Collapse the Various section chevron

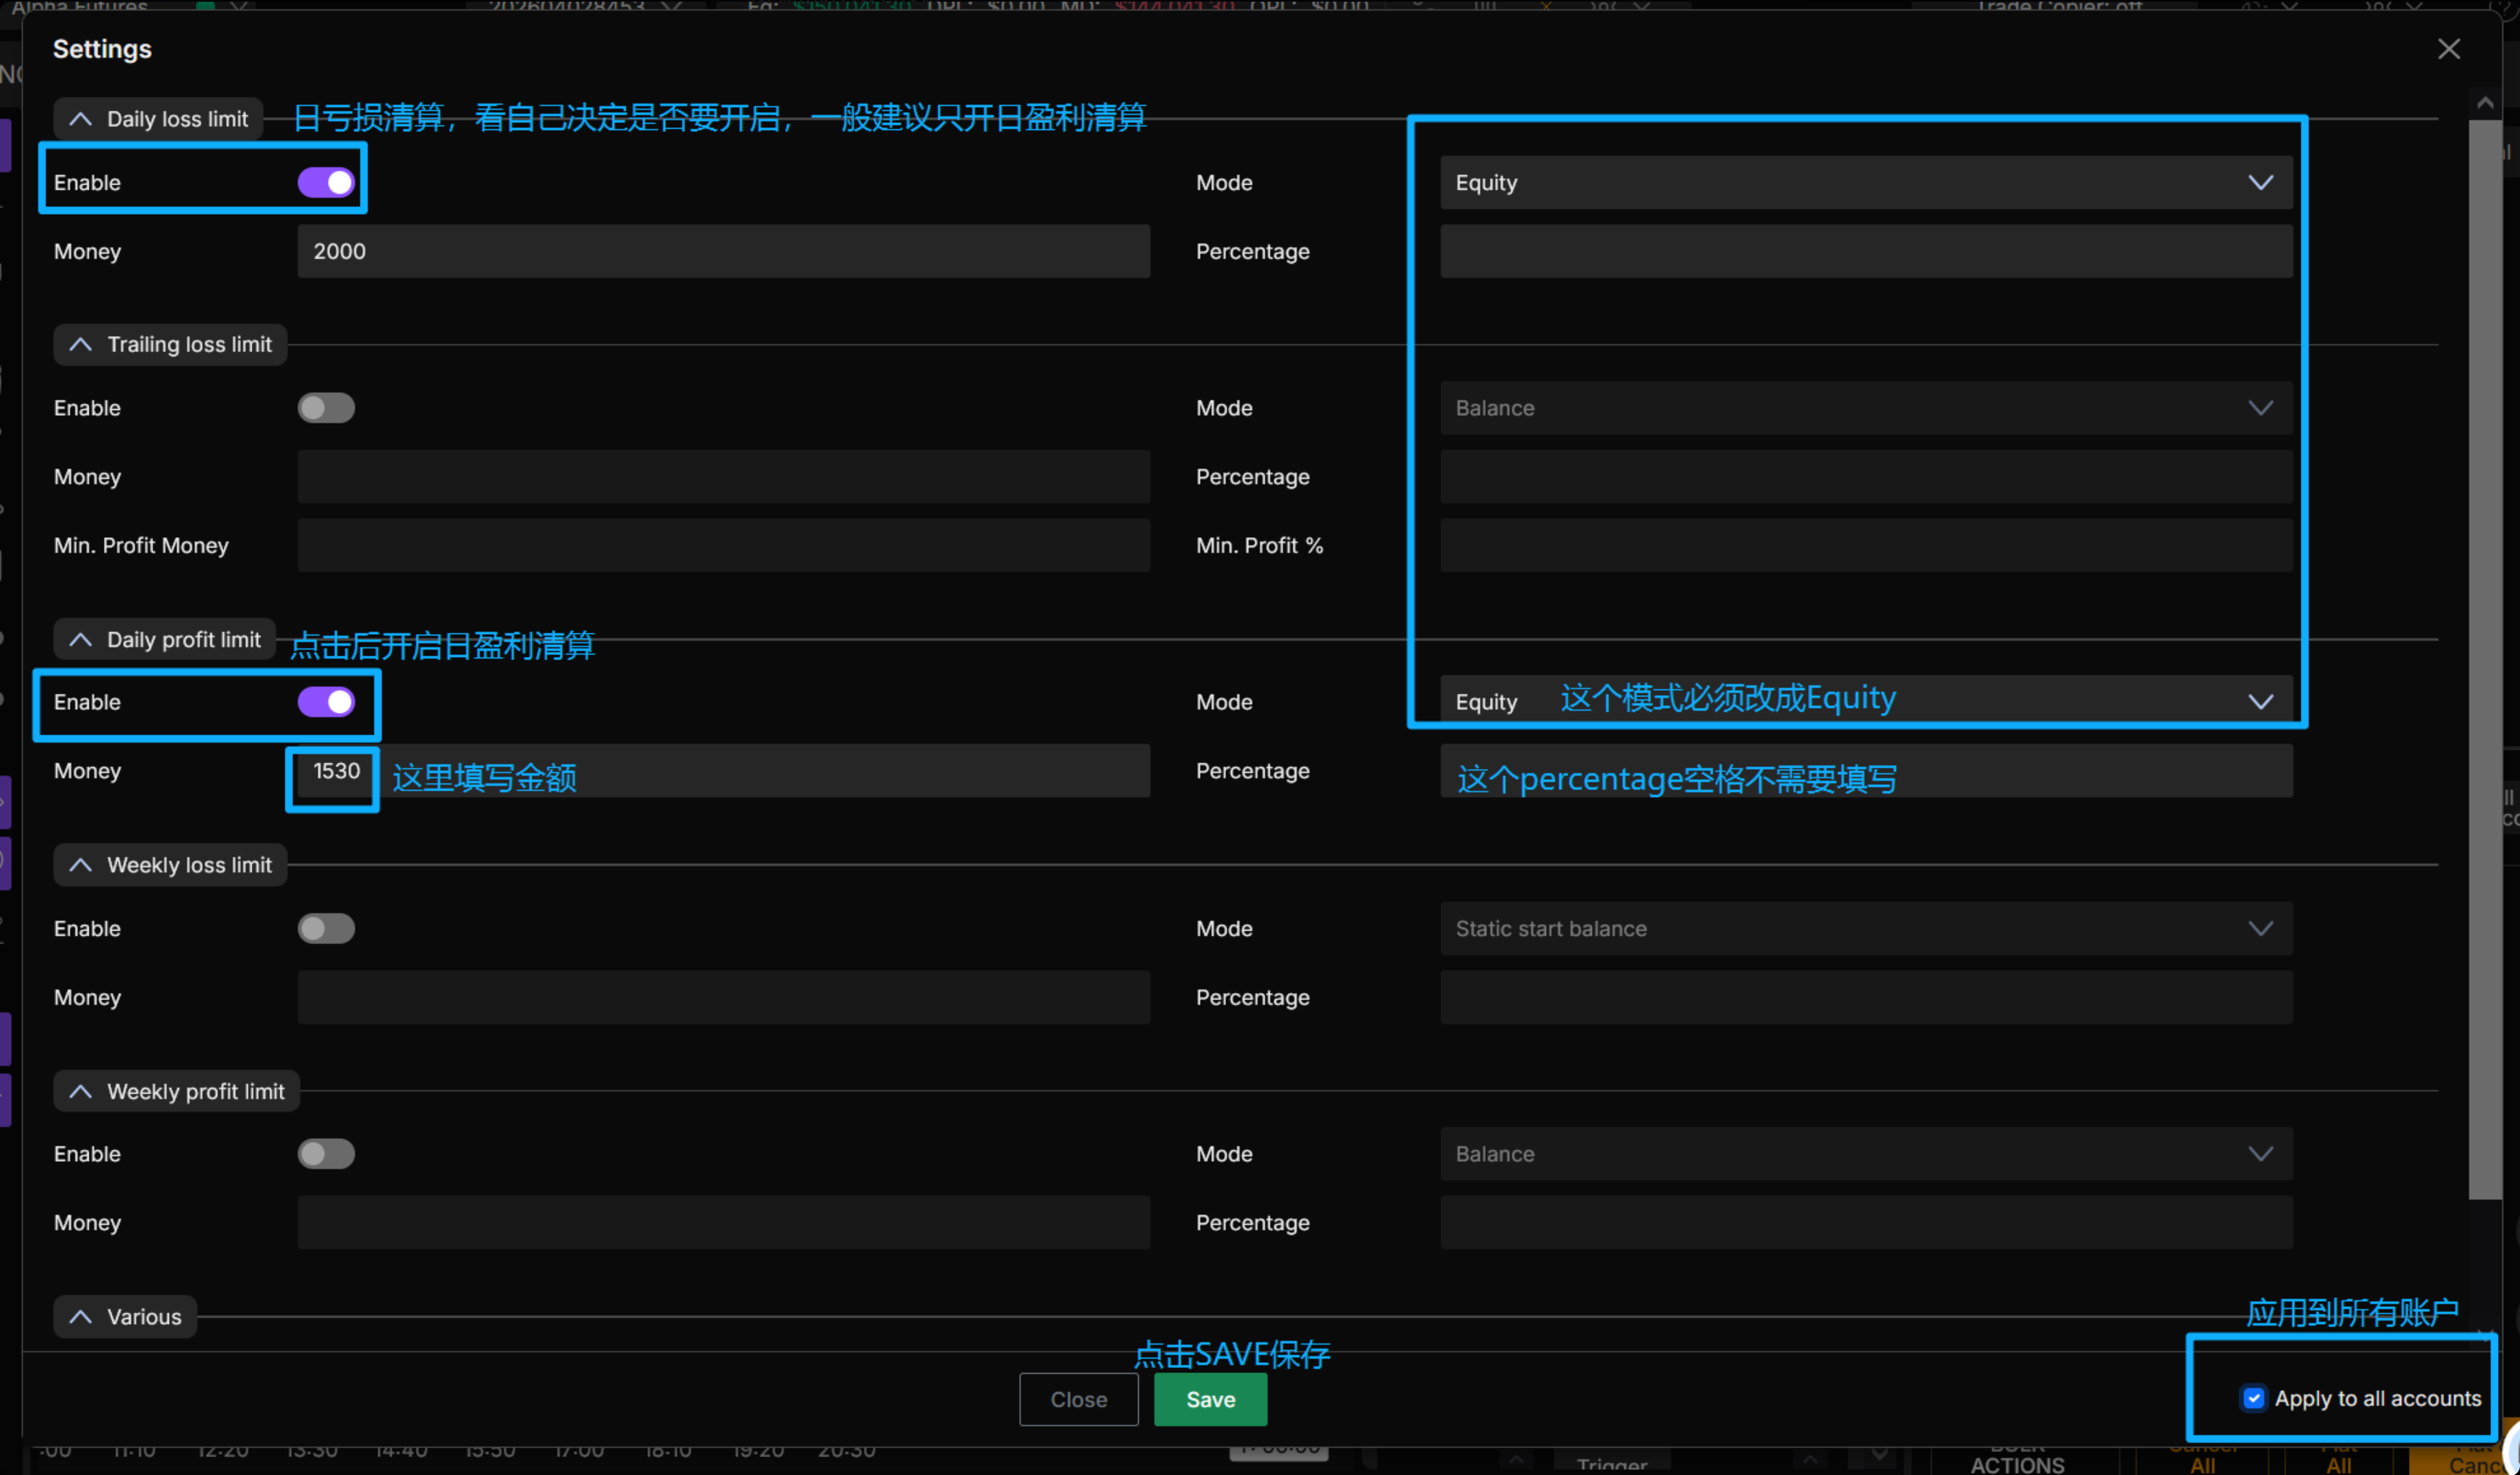(81, 1316)
